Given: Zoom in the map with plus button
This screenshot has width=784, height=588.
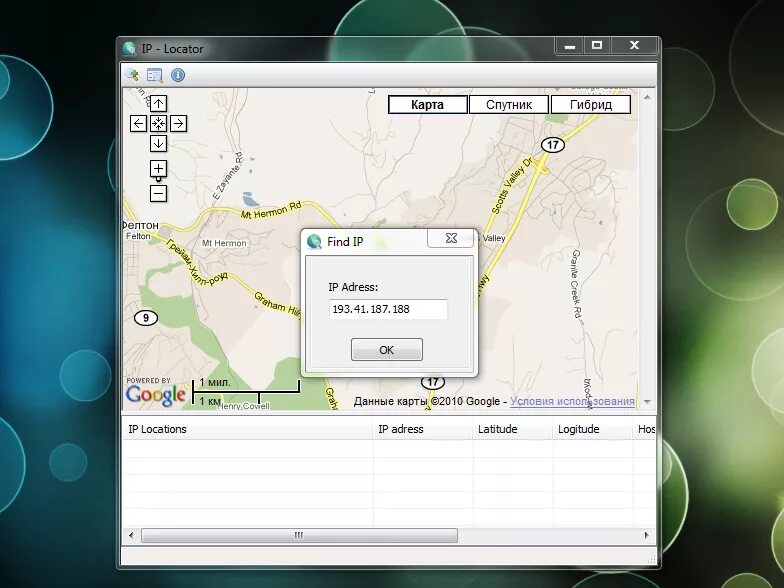Looking at the screenshot, I should [158, 168].
